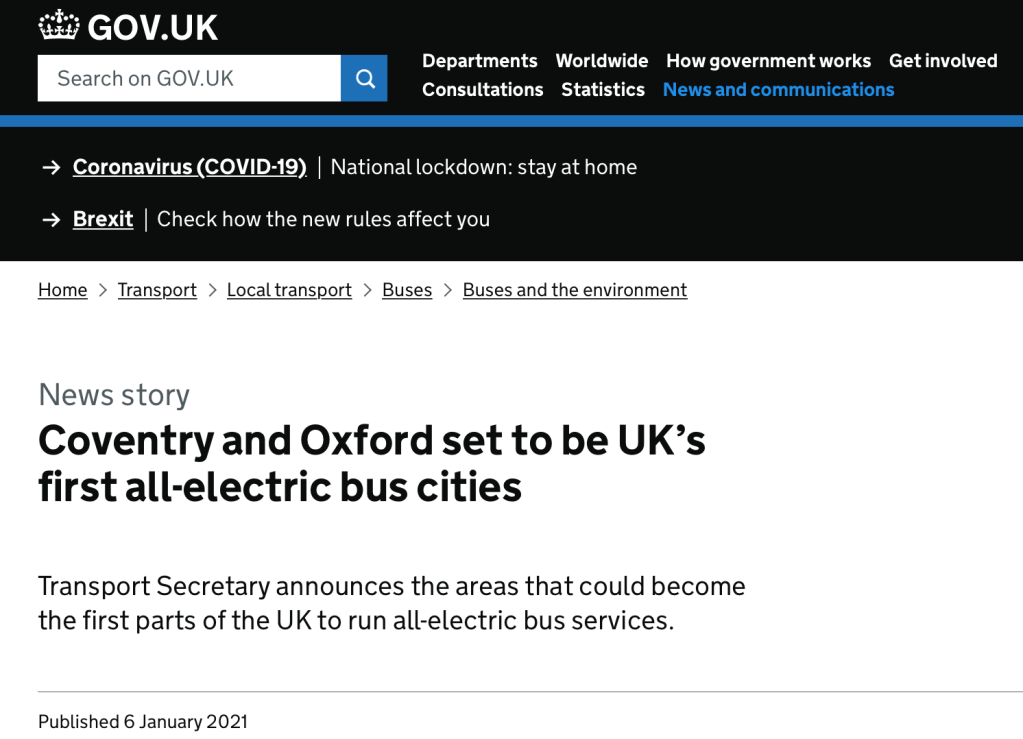Click the GOV.UK crown logo
Screen dimensions: 1023x739
(59, 25)
